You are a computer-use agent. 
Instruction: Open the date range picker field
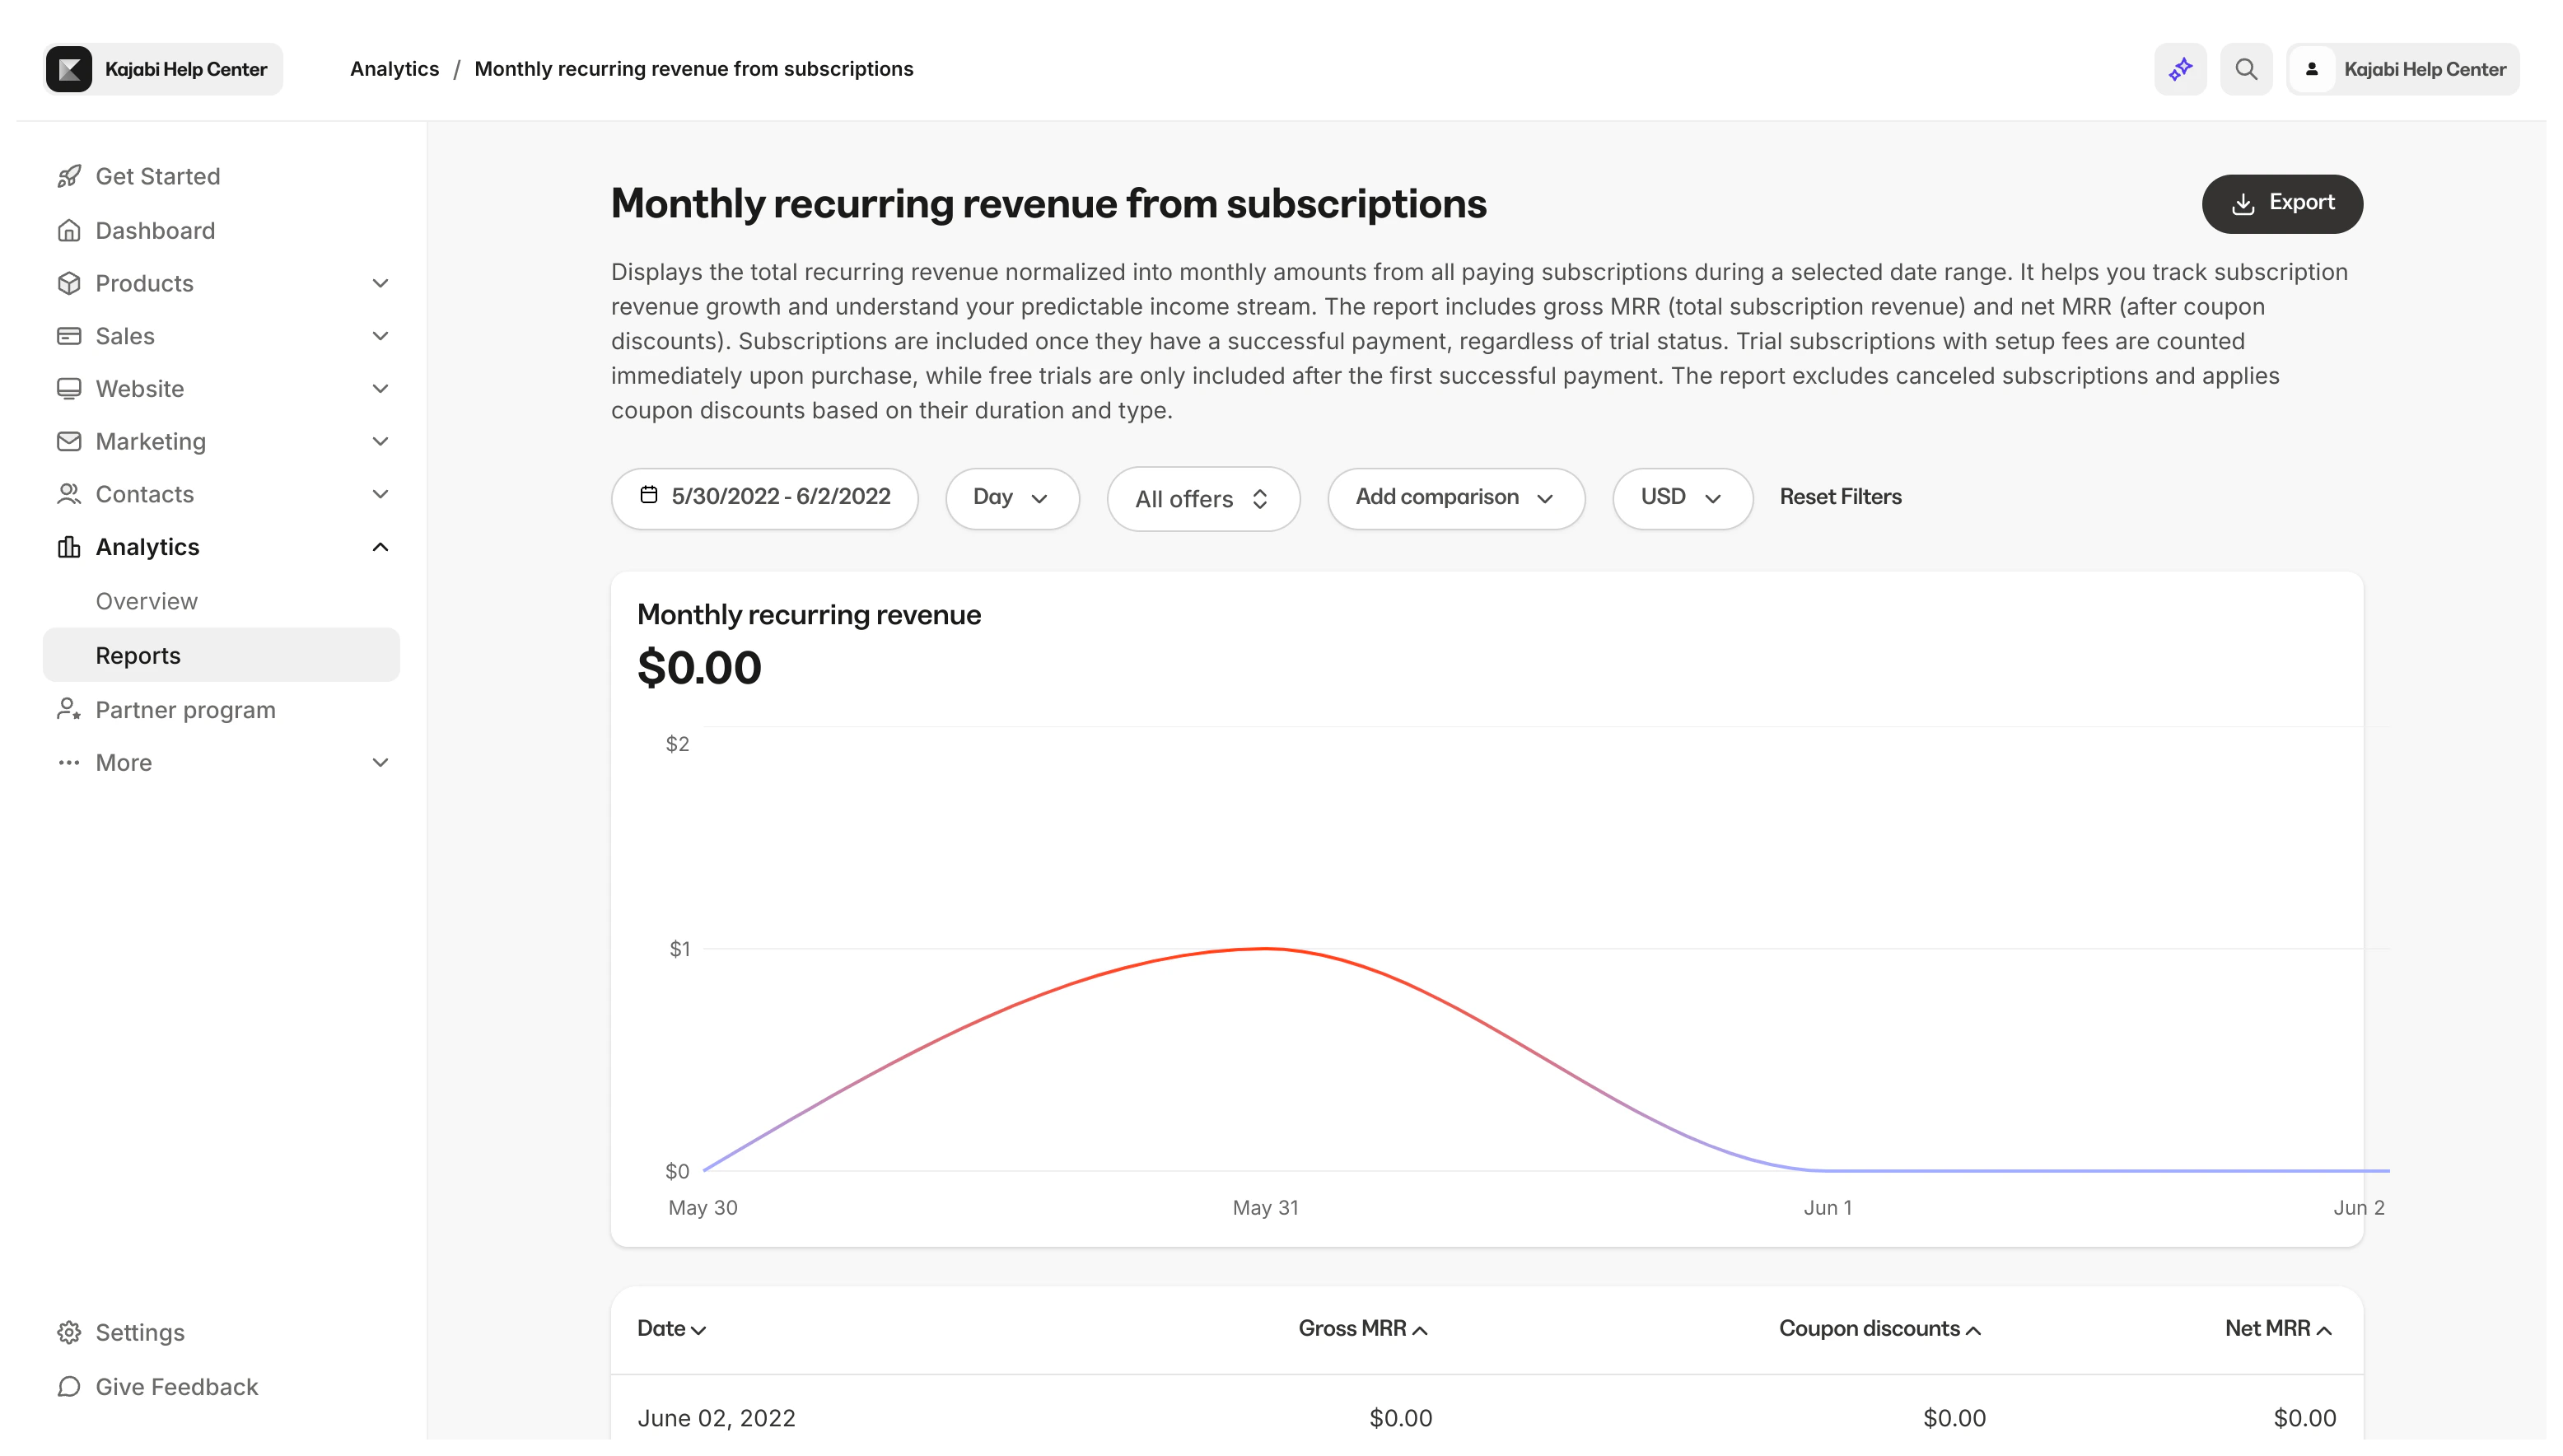coord(765,498)
